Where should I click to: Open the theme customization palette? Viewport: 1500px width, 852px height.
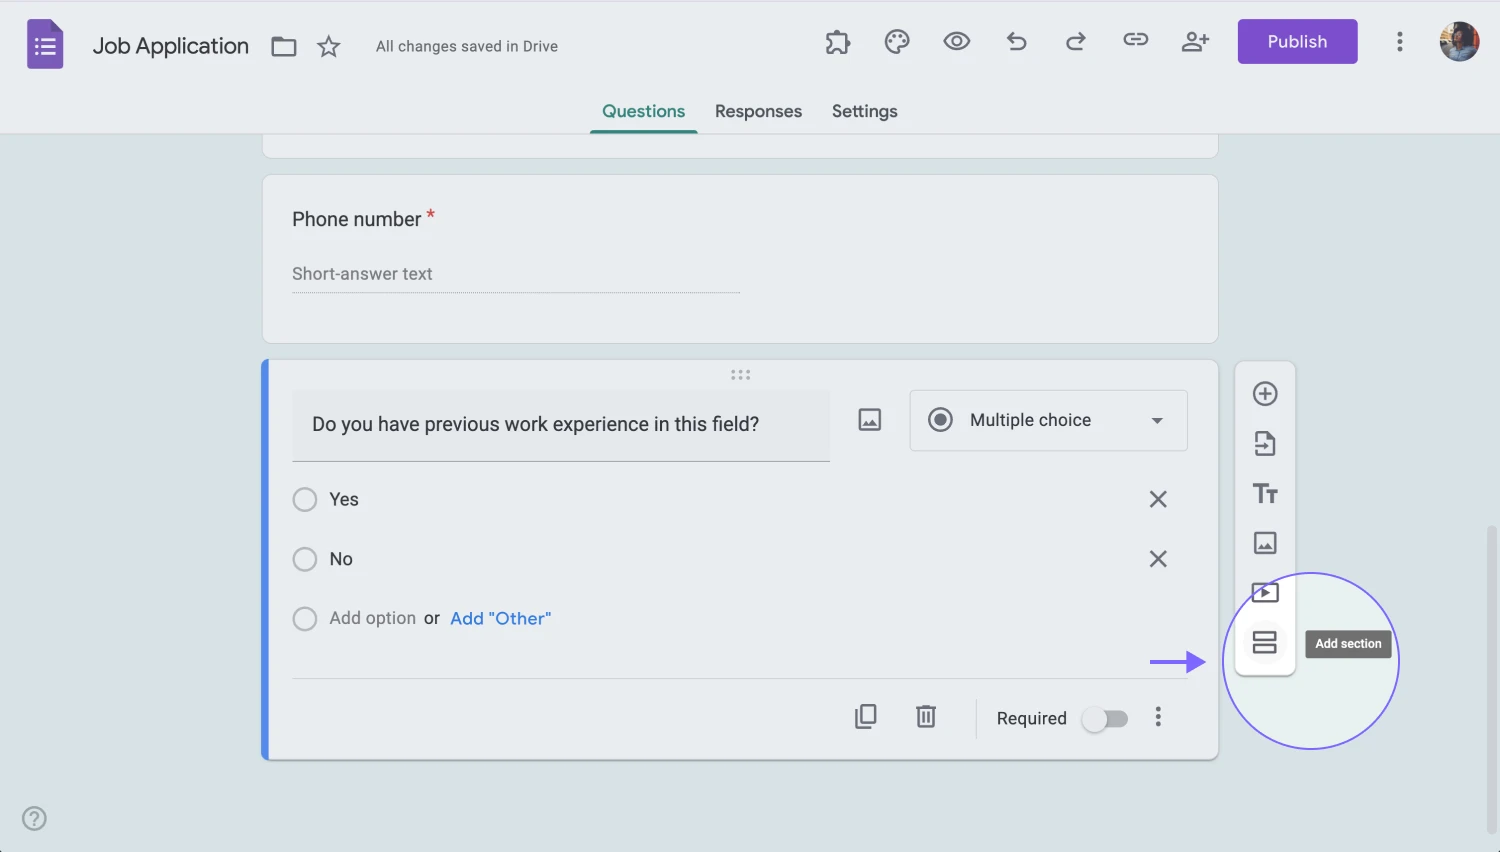pos(897,42)
